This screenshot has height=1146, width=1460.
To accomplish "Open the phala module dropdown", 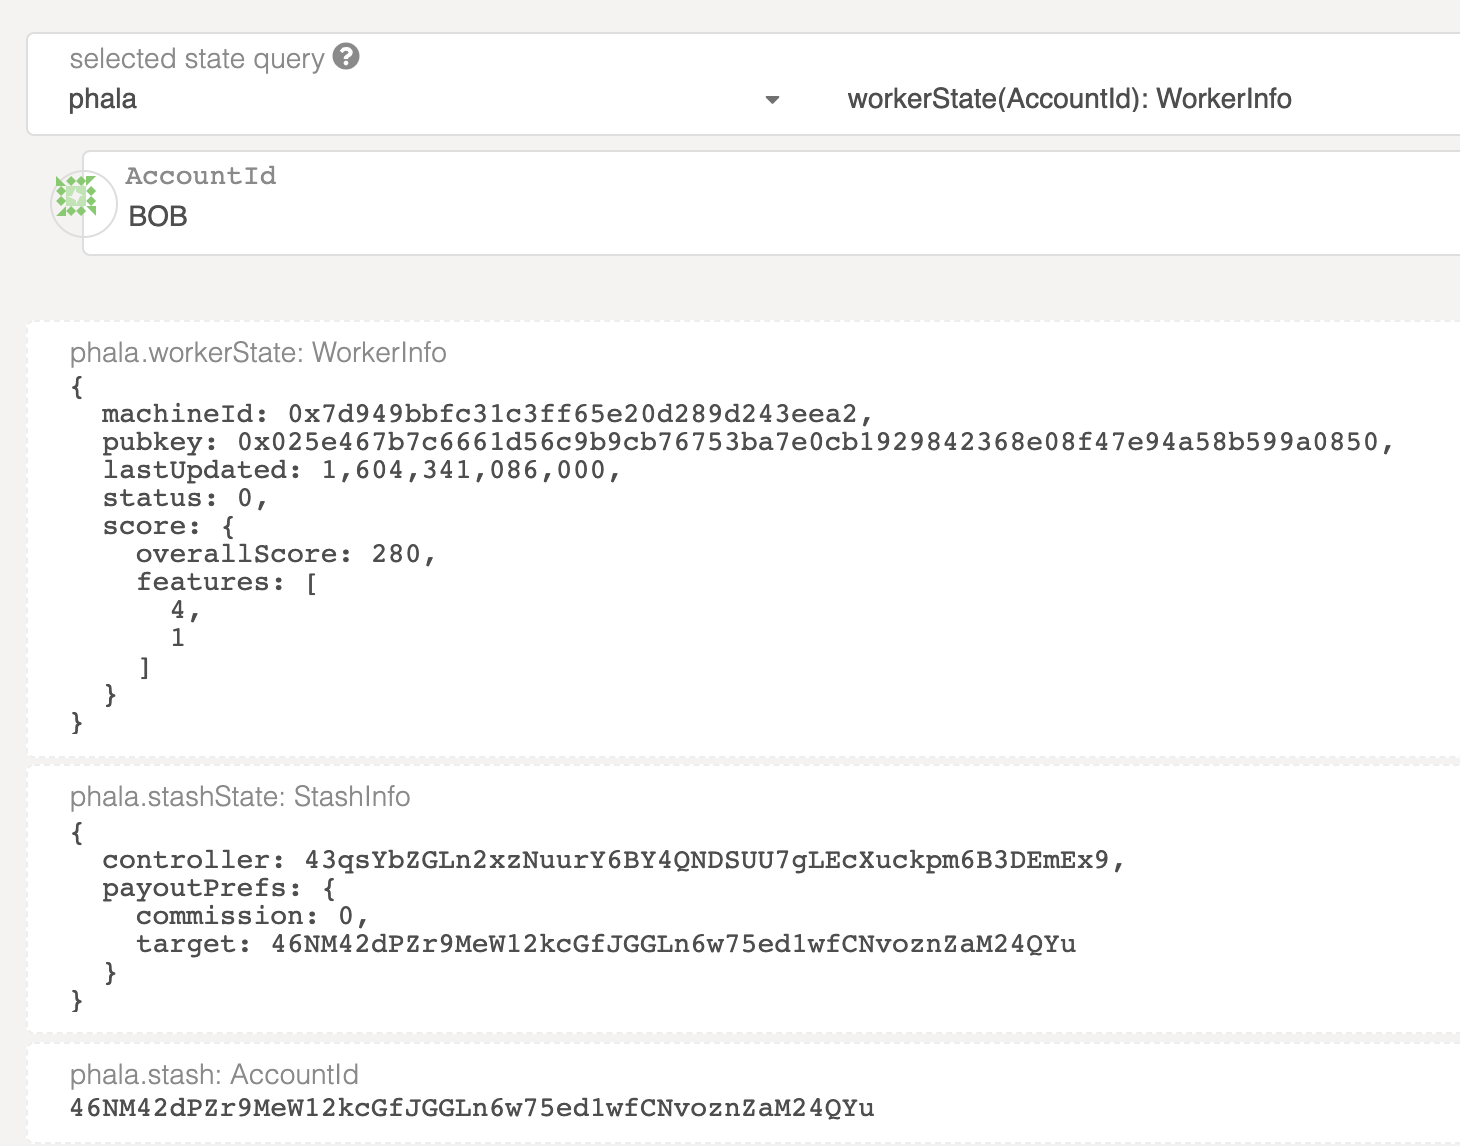I will pos(420,99).
